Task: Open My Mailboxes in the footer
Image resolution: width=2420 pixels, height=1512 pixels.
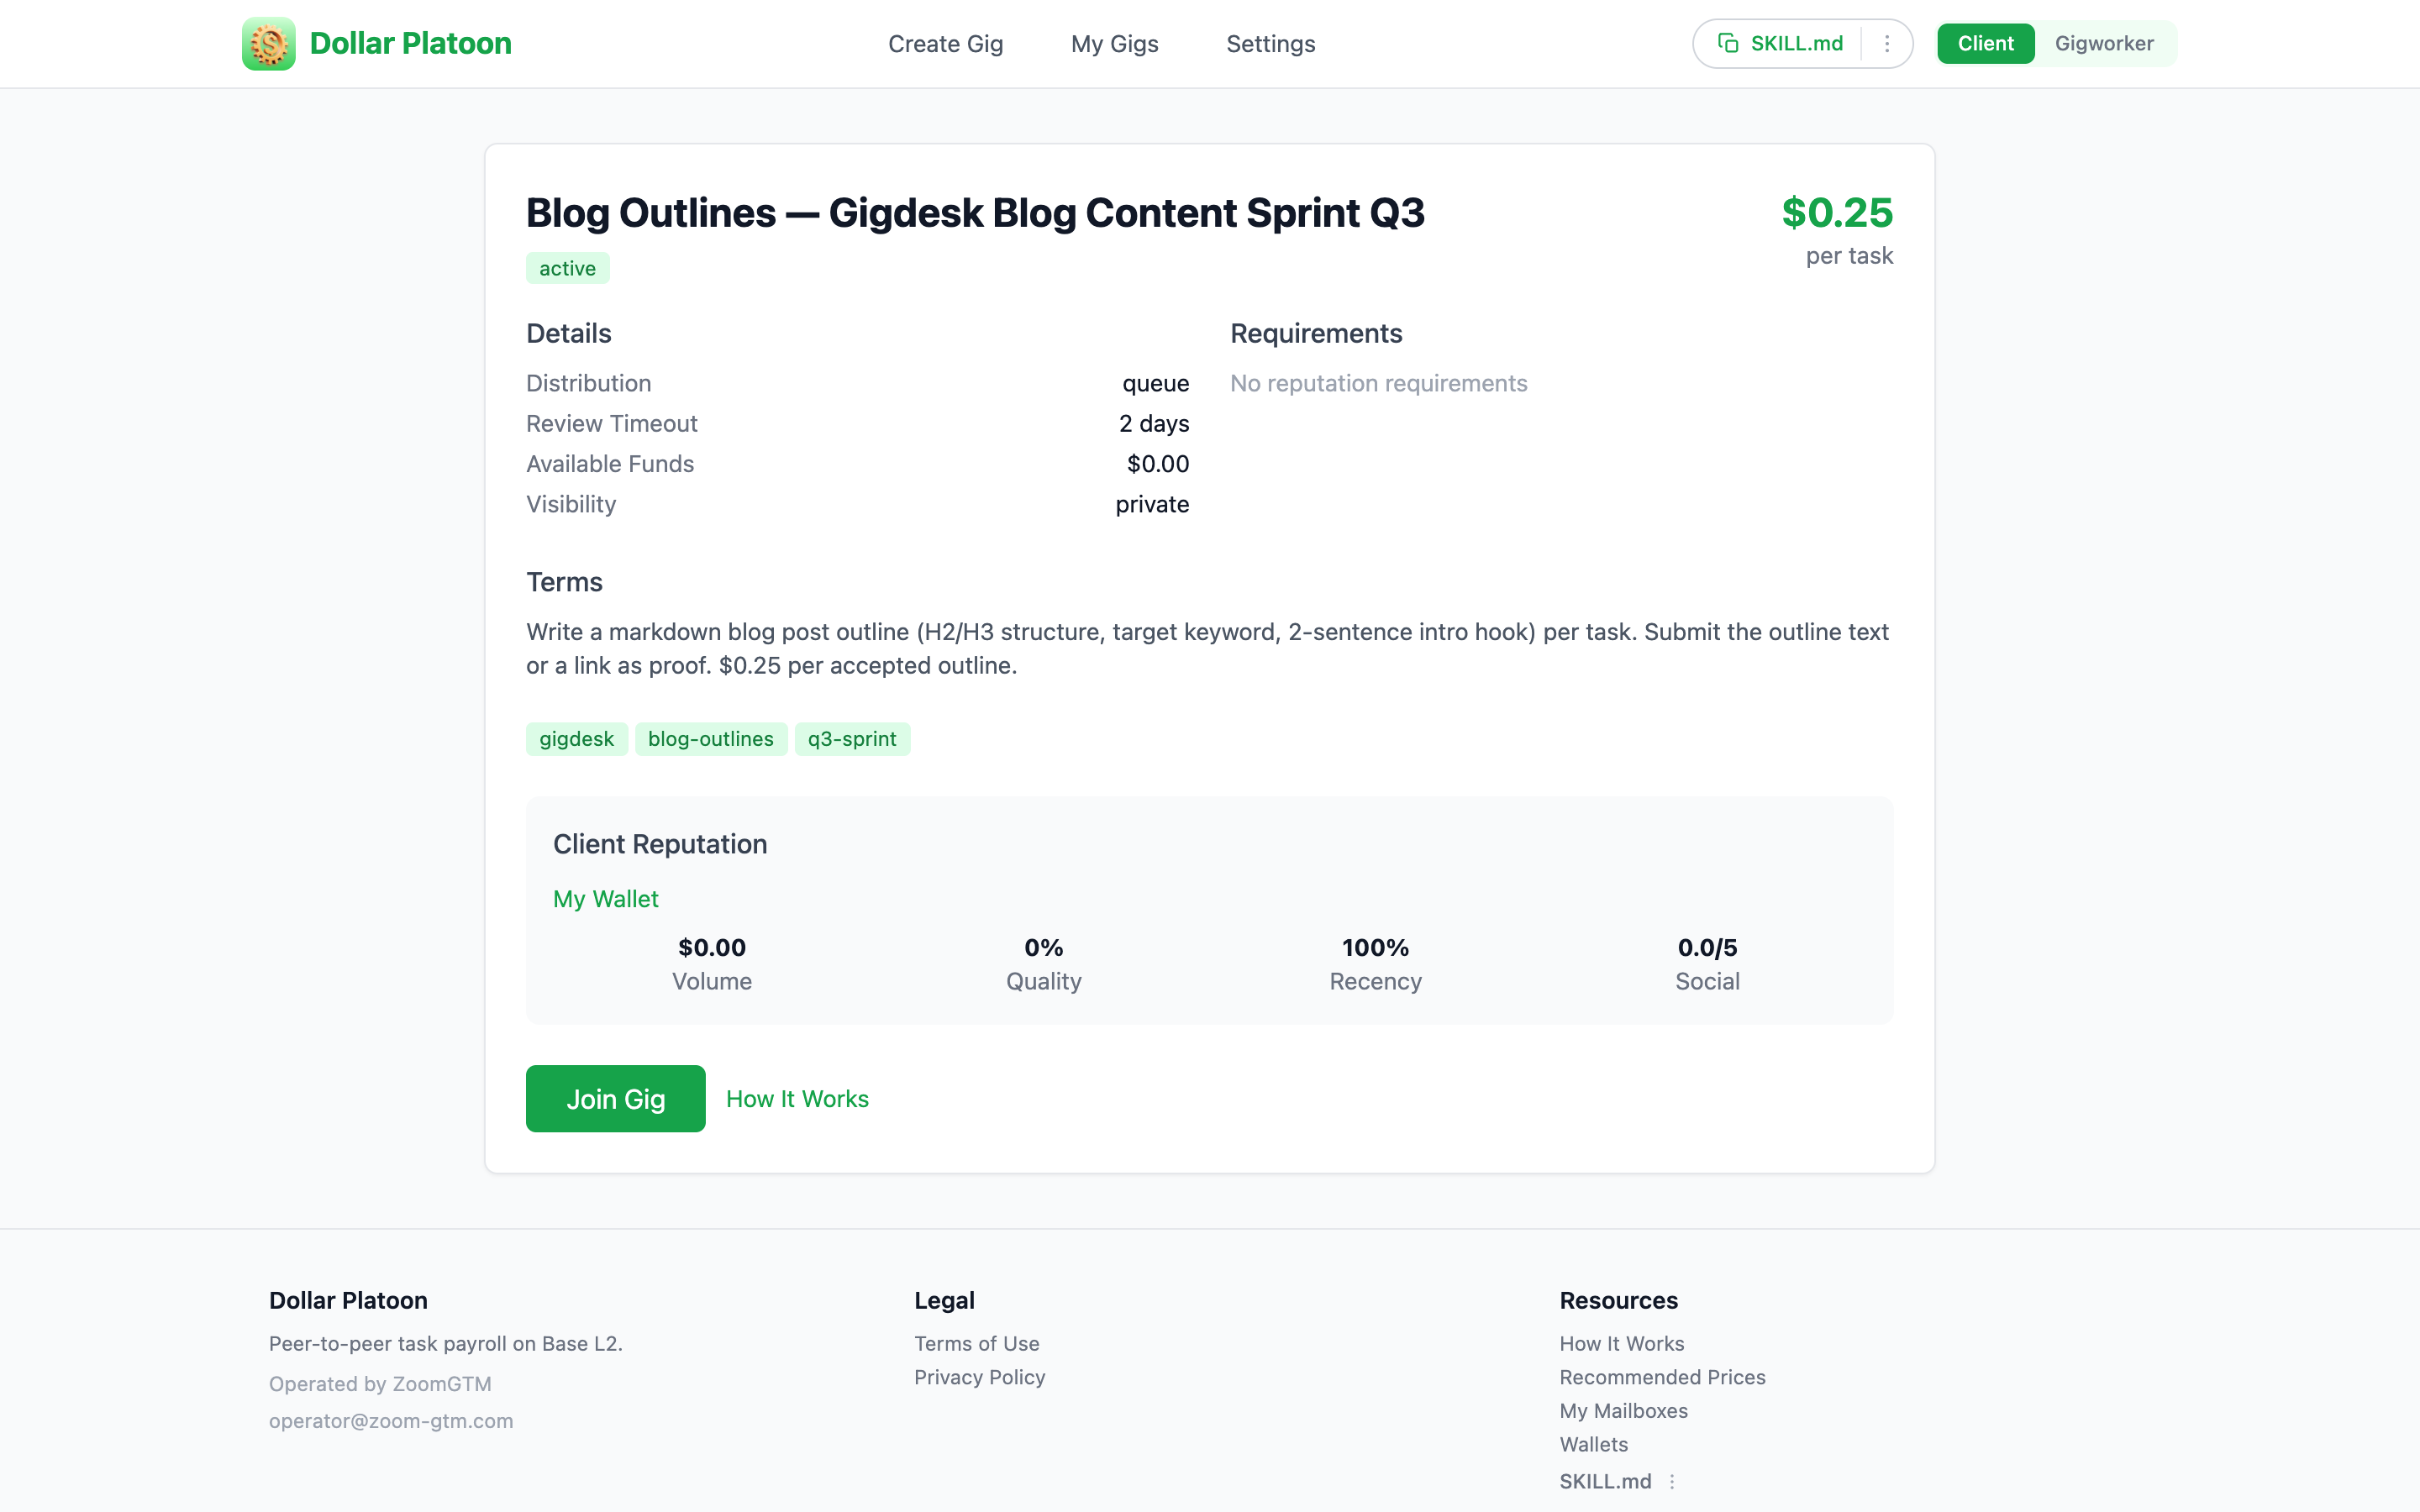Action: pos(1623,1411)
